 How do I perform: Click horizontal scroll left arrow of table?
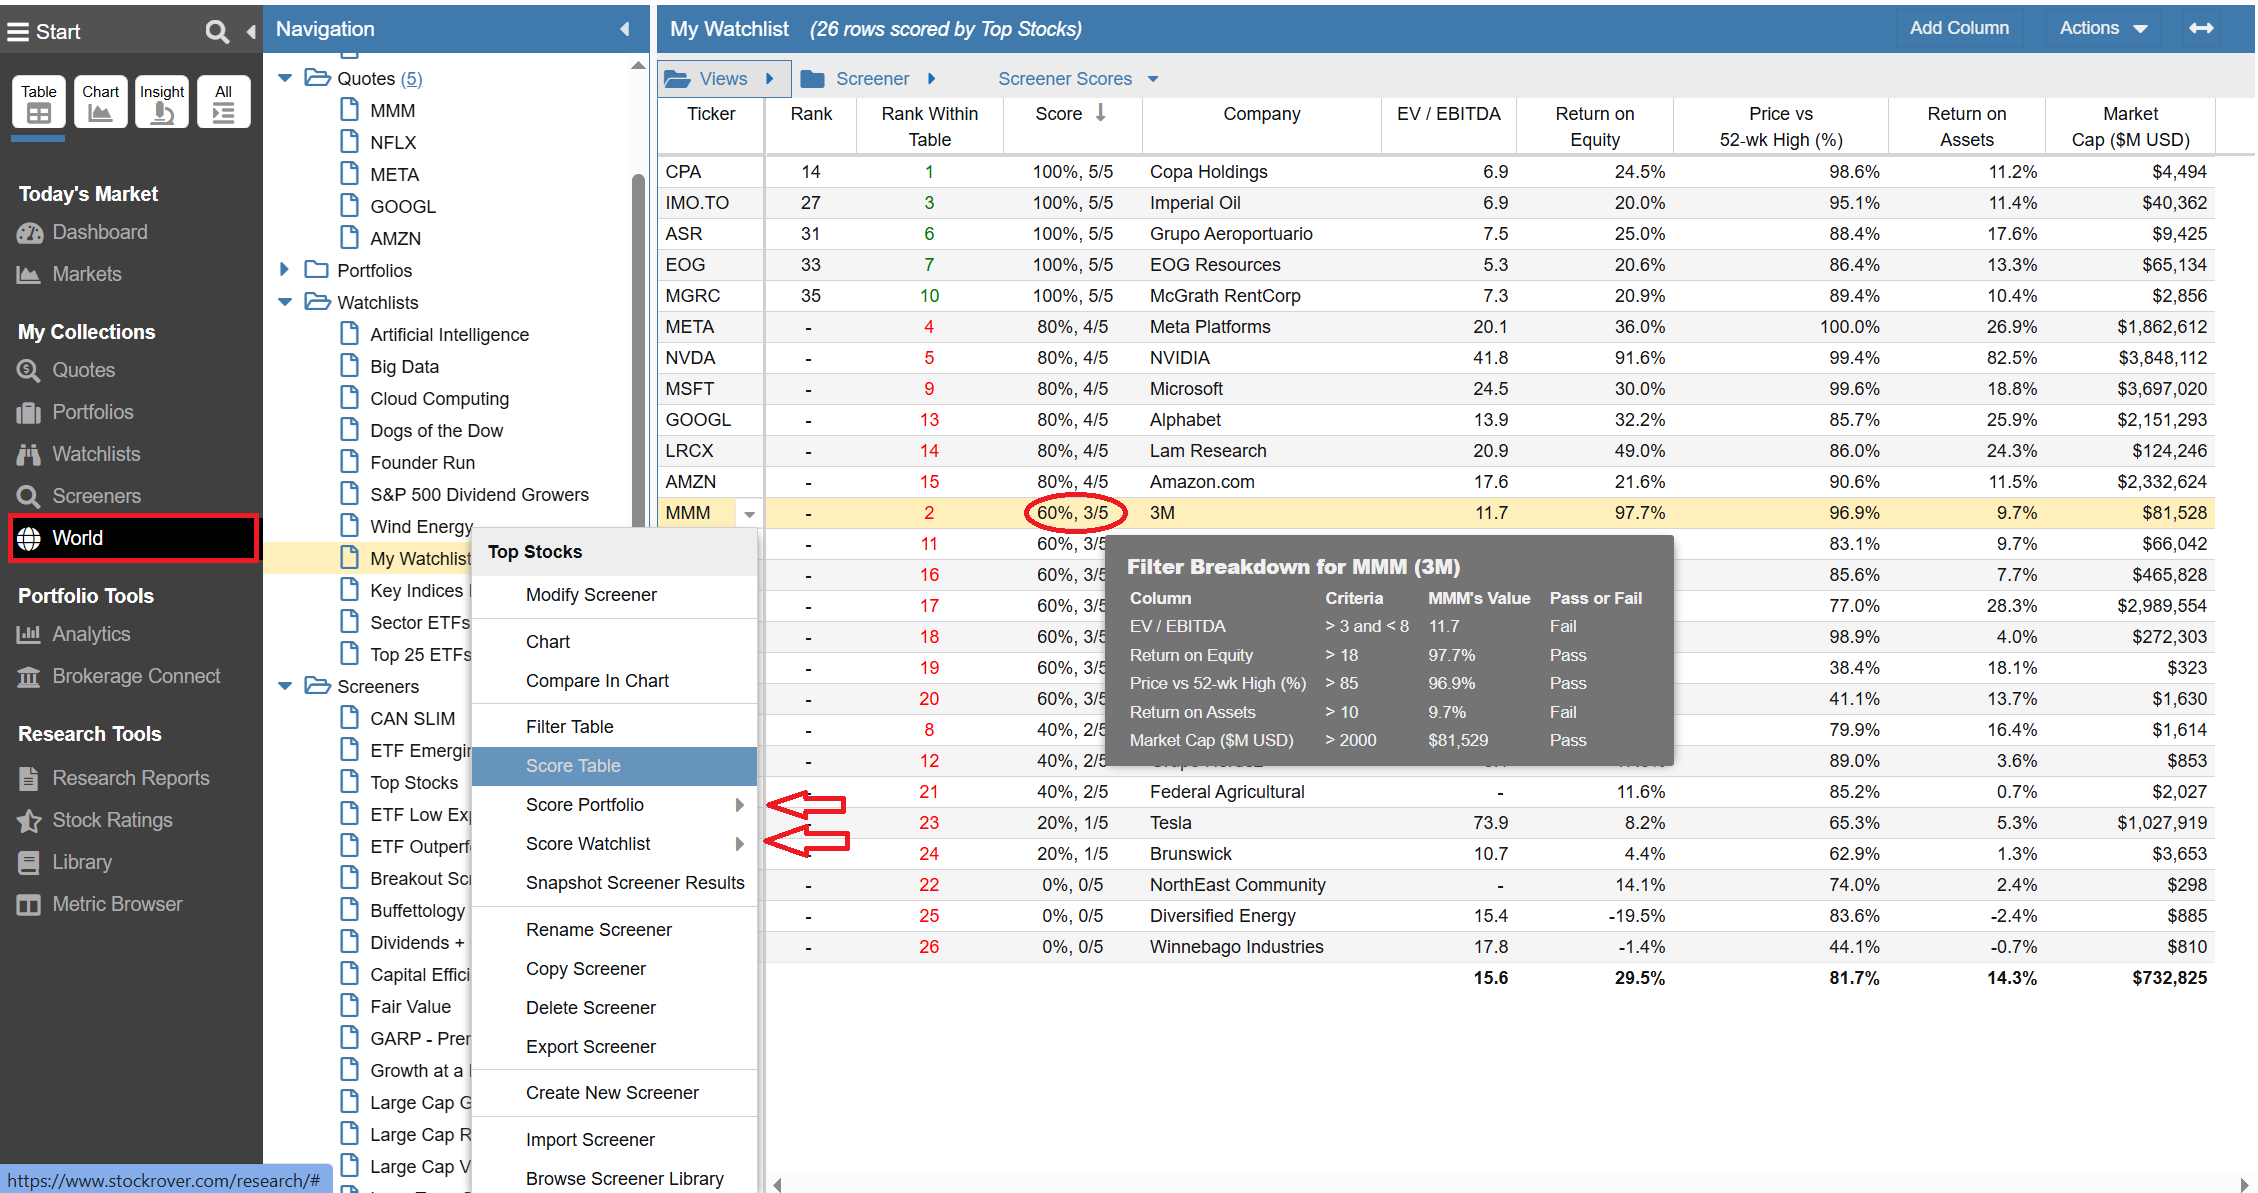pos(776,1185)
